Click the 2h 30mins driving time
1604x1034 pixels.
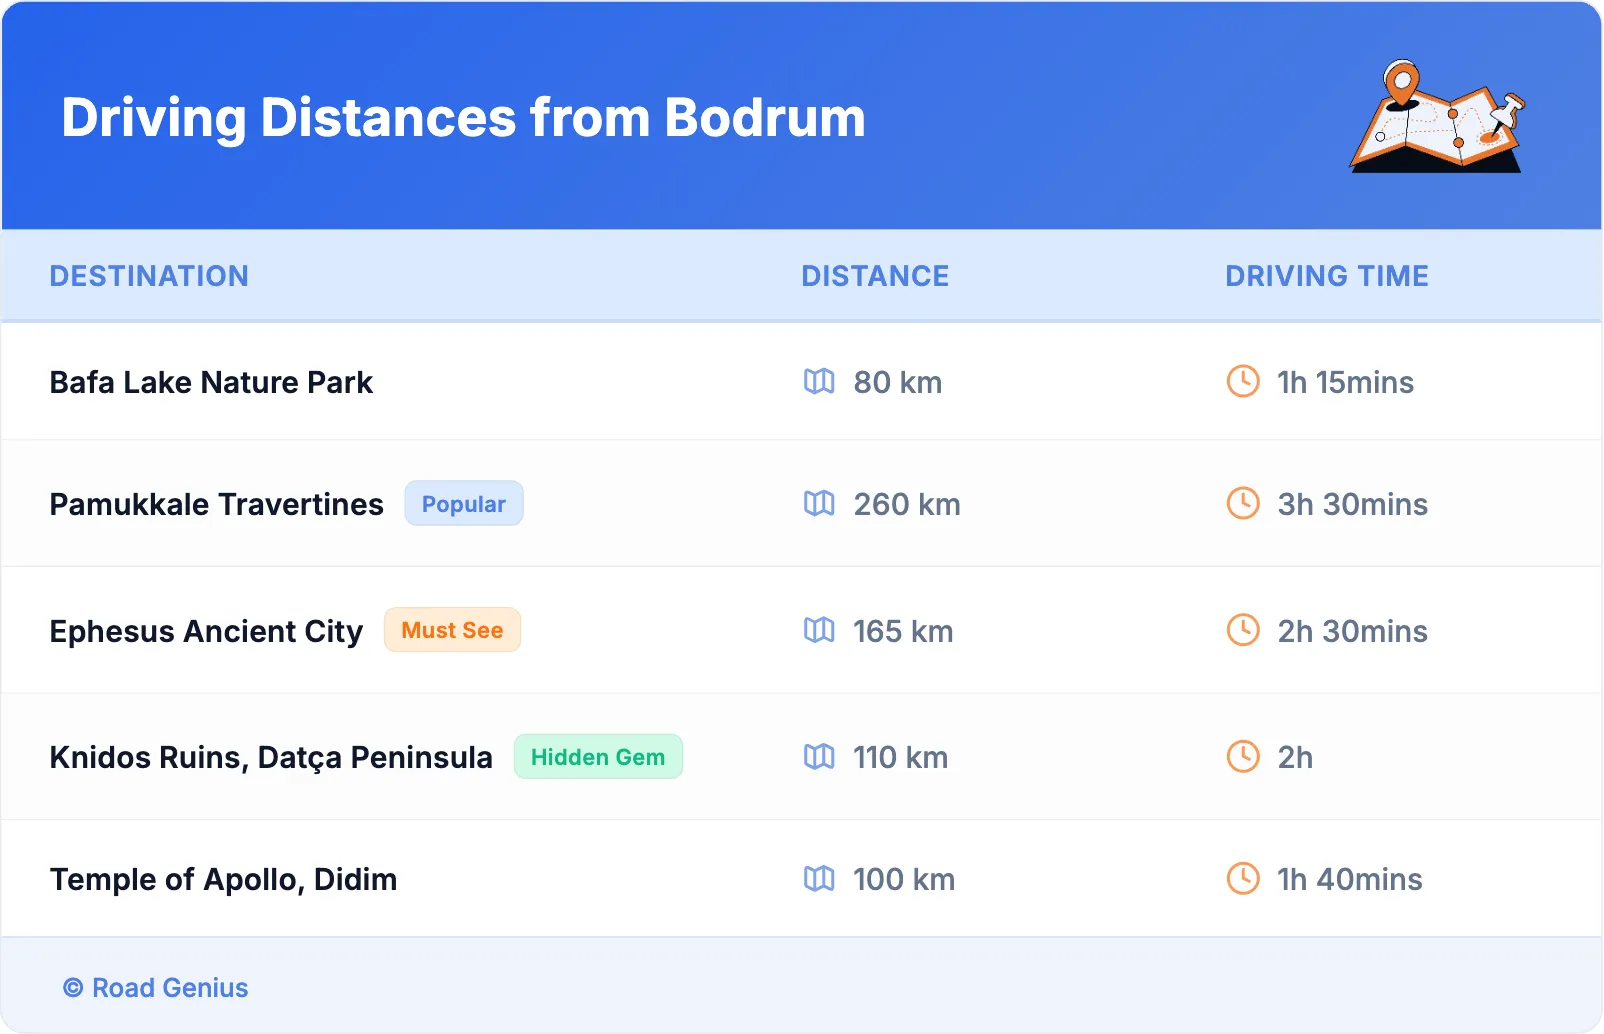click(x=1353, y=631)
